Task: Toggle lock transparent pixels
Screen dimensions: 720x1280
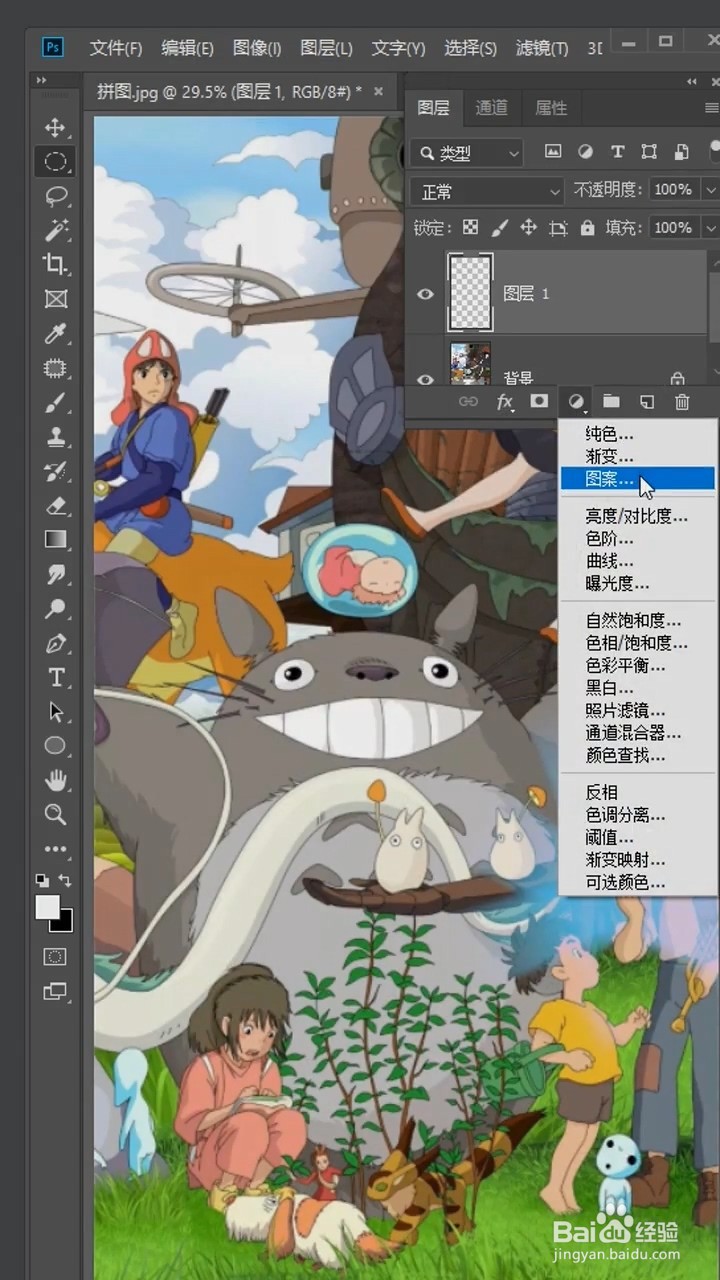Action: (x=470, y=228)
